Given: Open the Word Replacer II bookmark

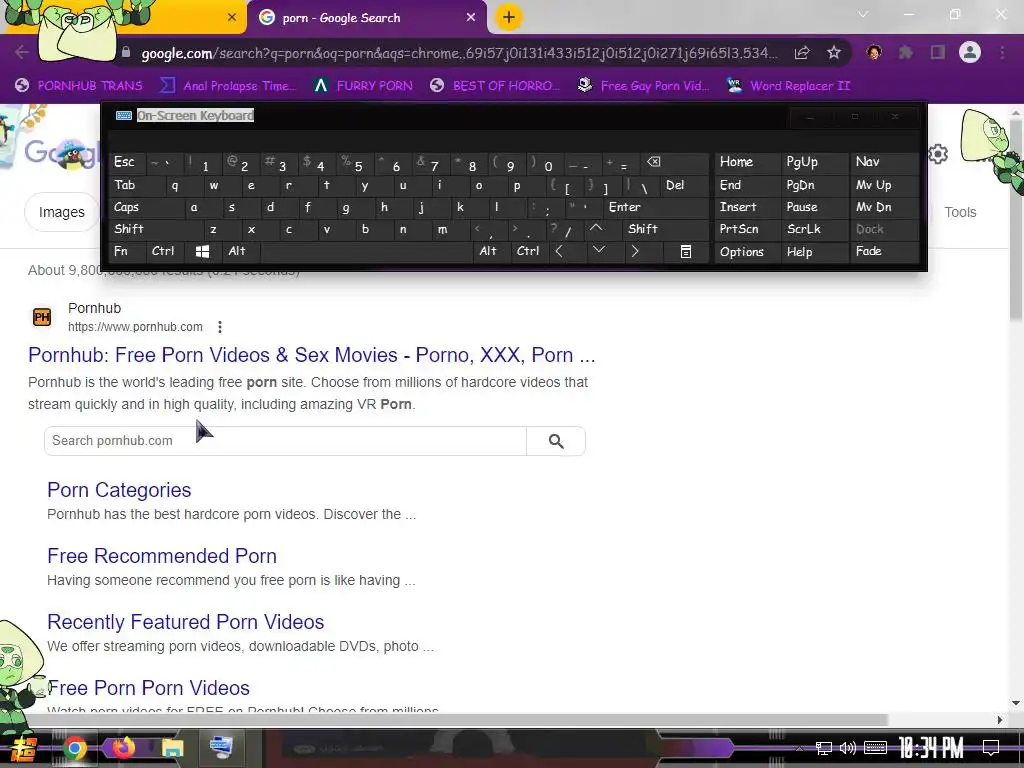Looking at the screenshot, I should (x=790, y=86).
